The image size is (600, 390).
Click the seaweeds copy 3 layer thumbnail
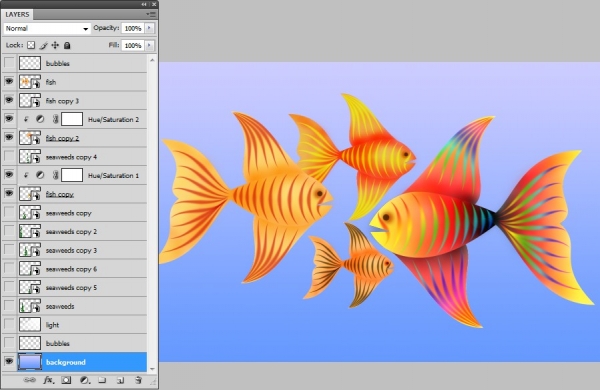[x=30, y=250]
